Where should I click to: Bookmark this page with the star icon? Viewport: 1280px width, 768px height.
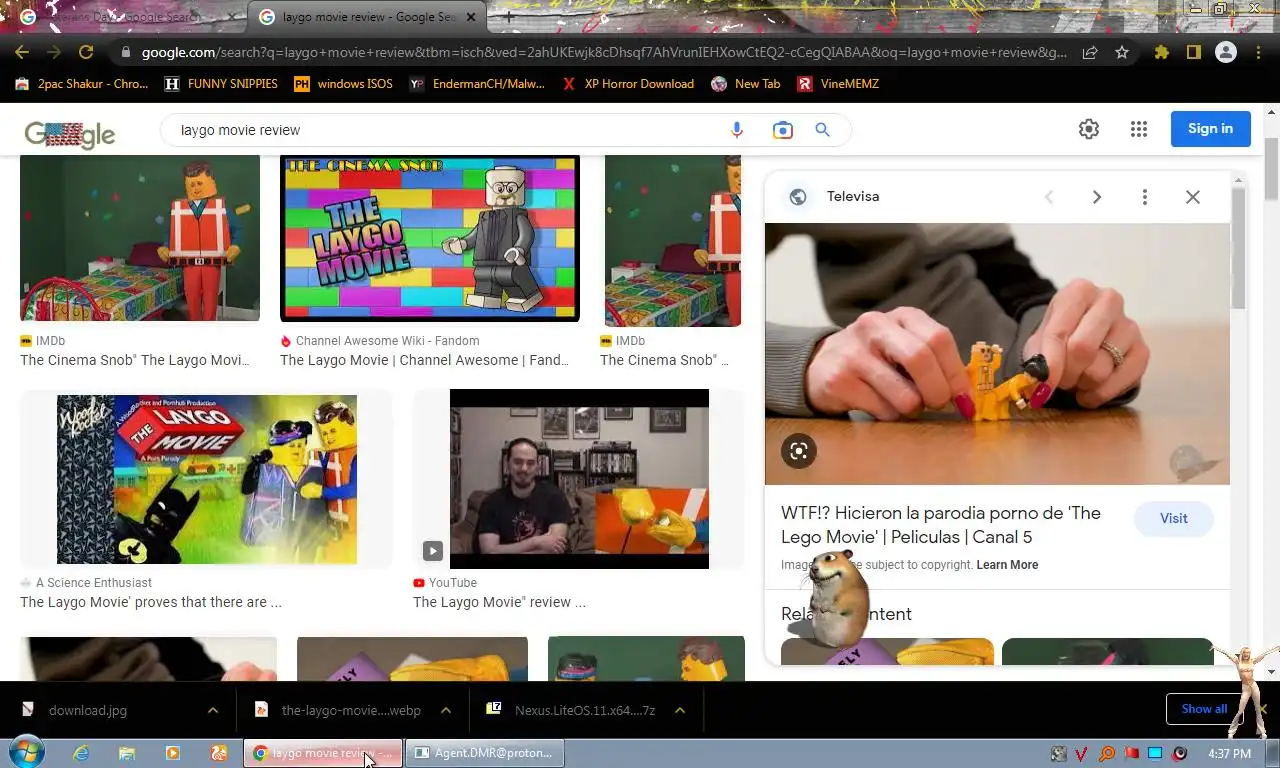(x=1122, y=52)
